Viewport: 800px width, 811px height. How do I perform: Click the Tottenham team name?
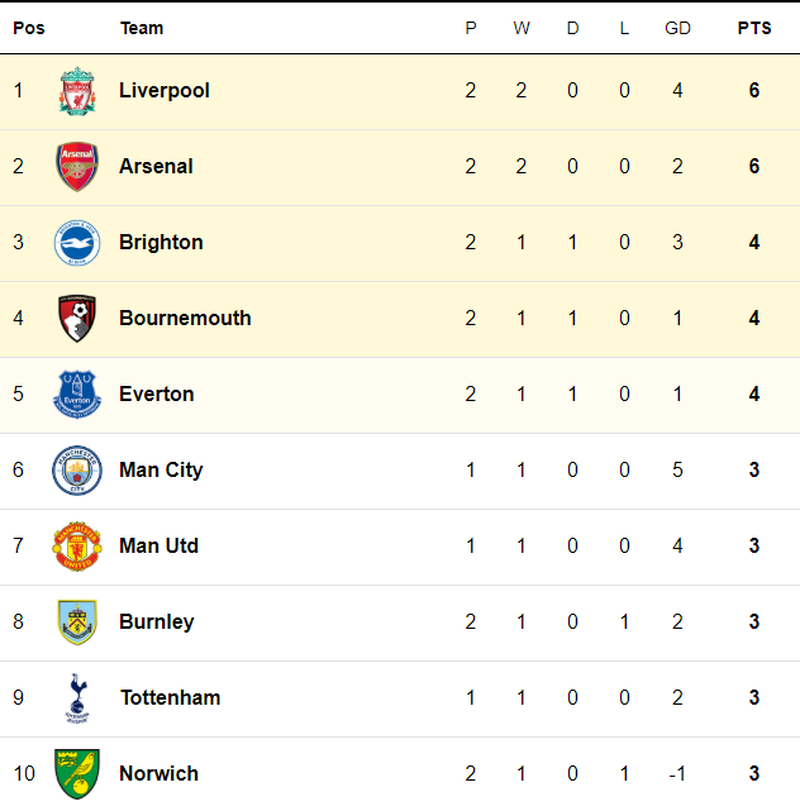pos(170,698)
